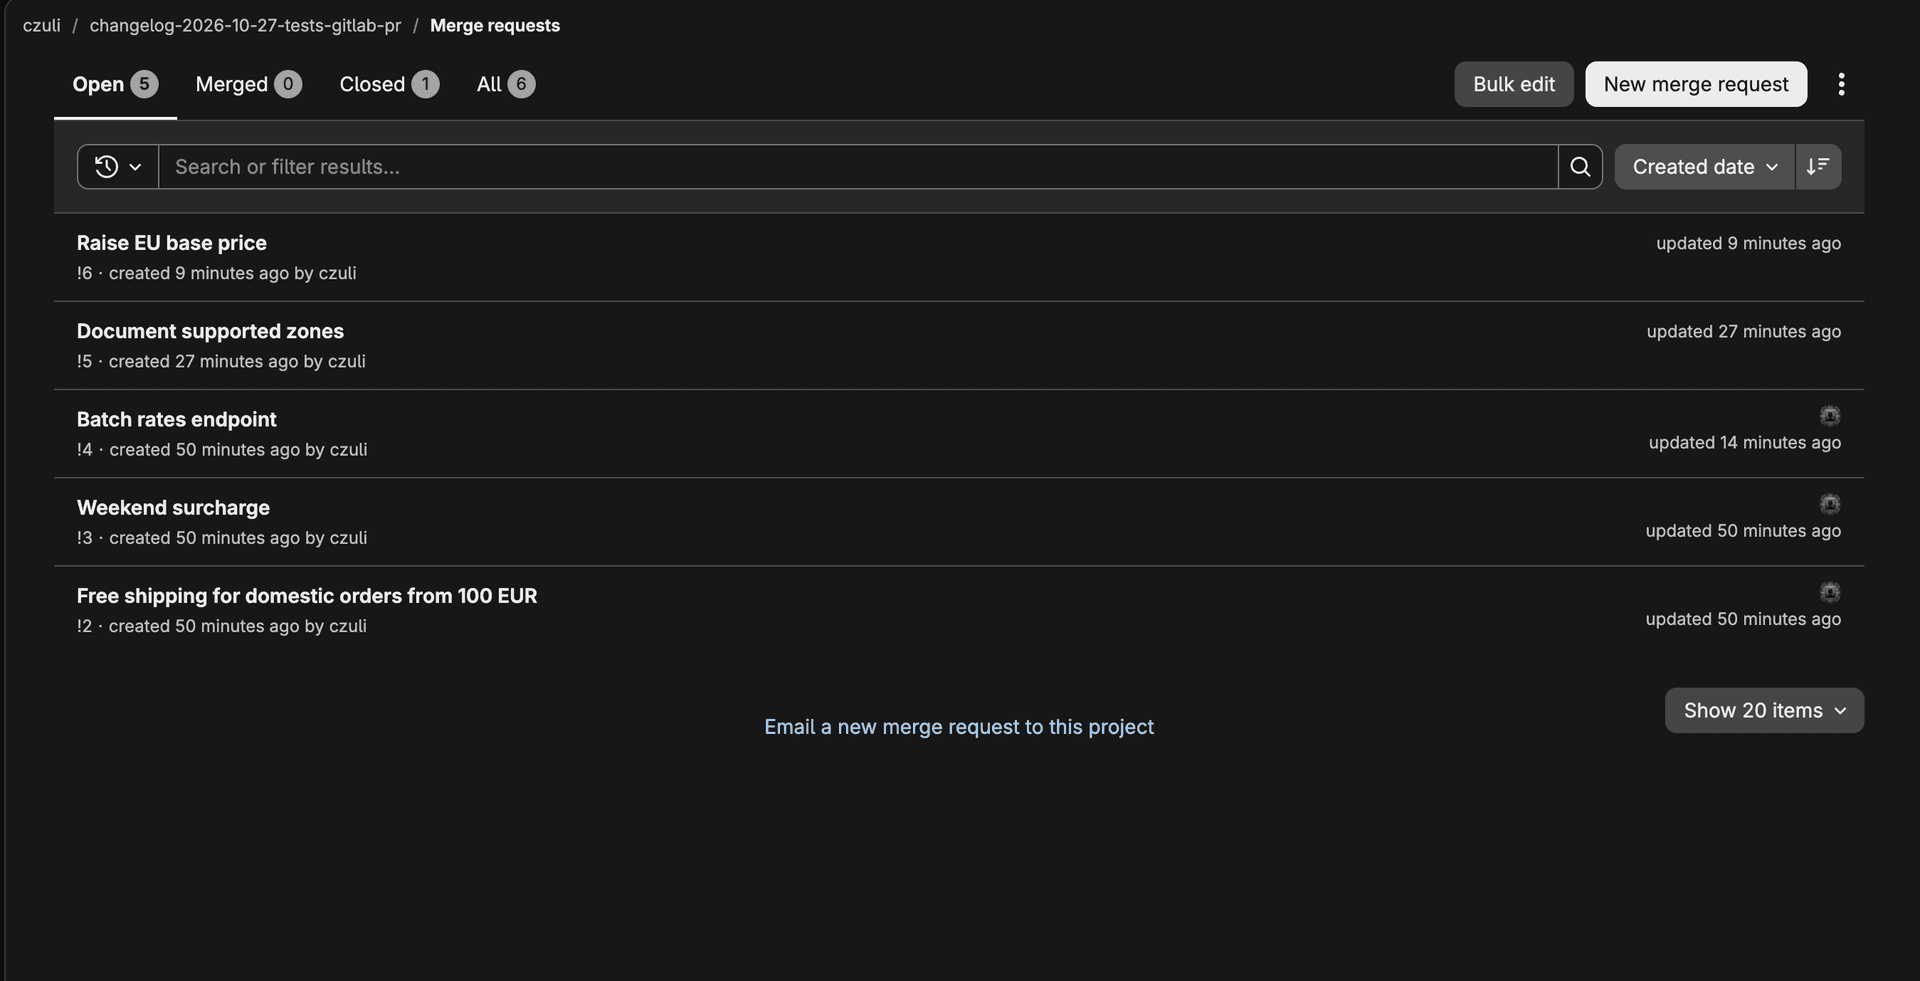Toggle the sort direction icon
This screenshot has width=1920, height=981.
coord(1818,167)
